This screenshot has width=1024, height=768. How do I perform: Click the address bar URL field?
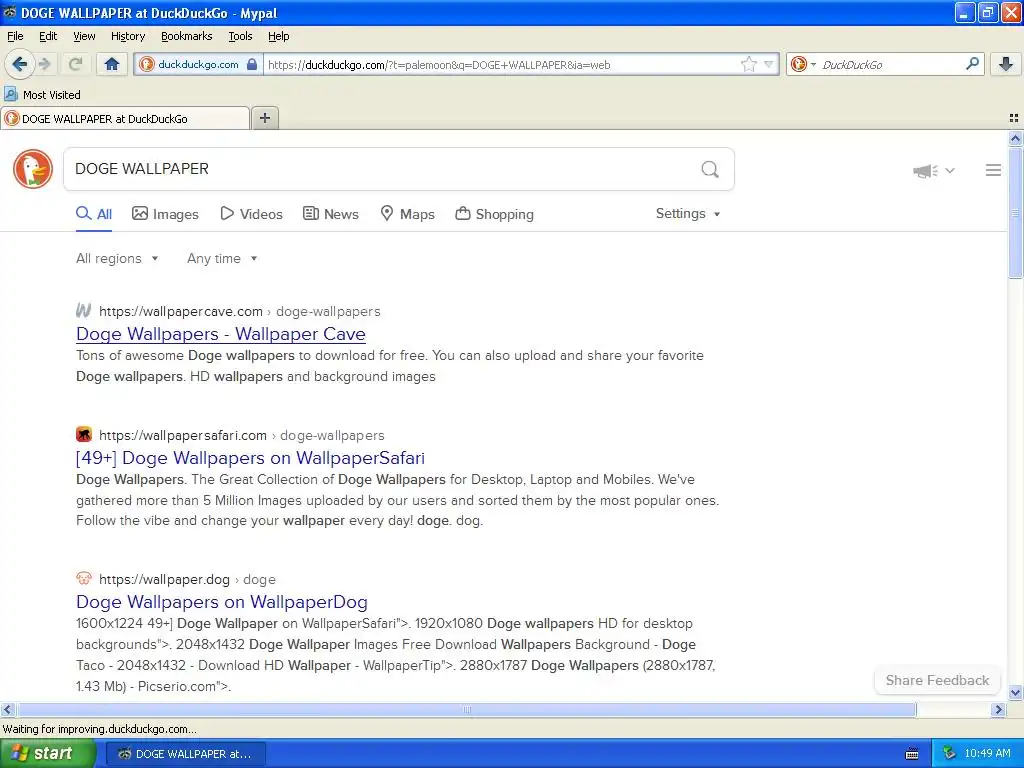coord(501,64)
